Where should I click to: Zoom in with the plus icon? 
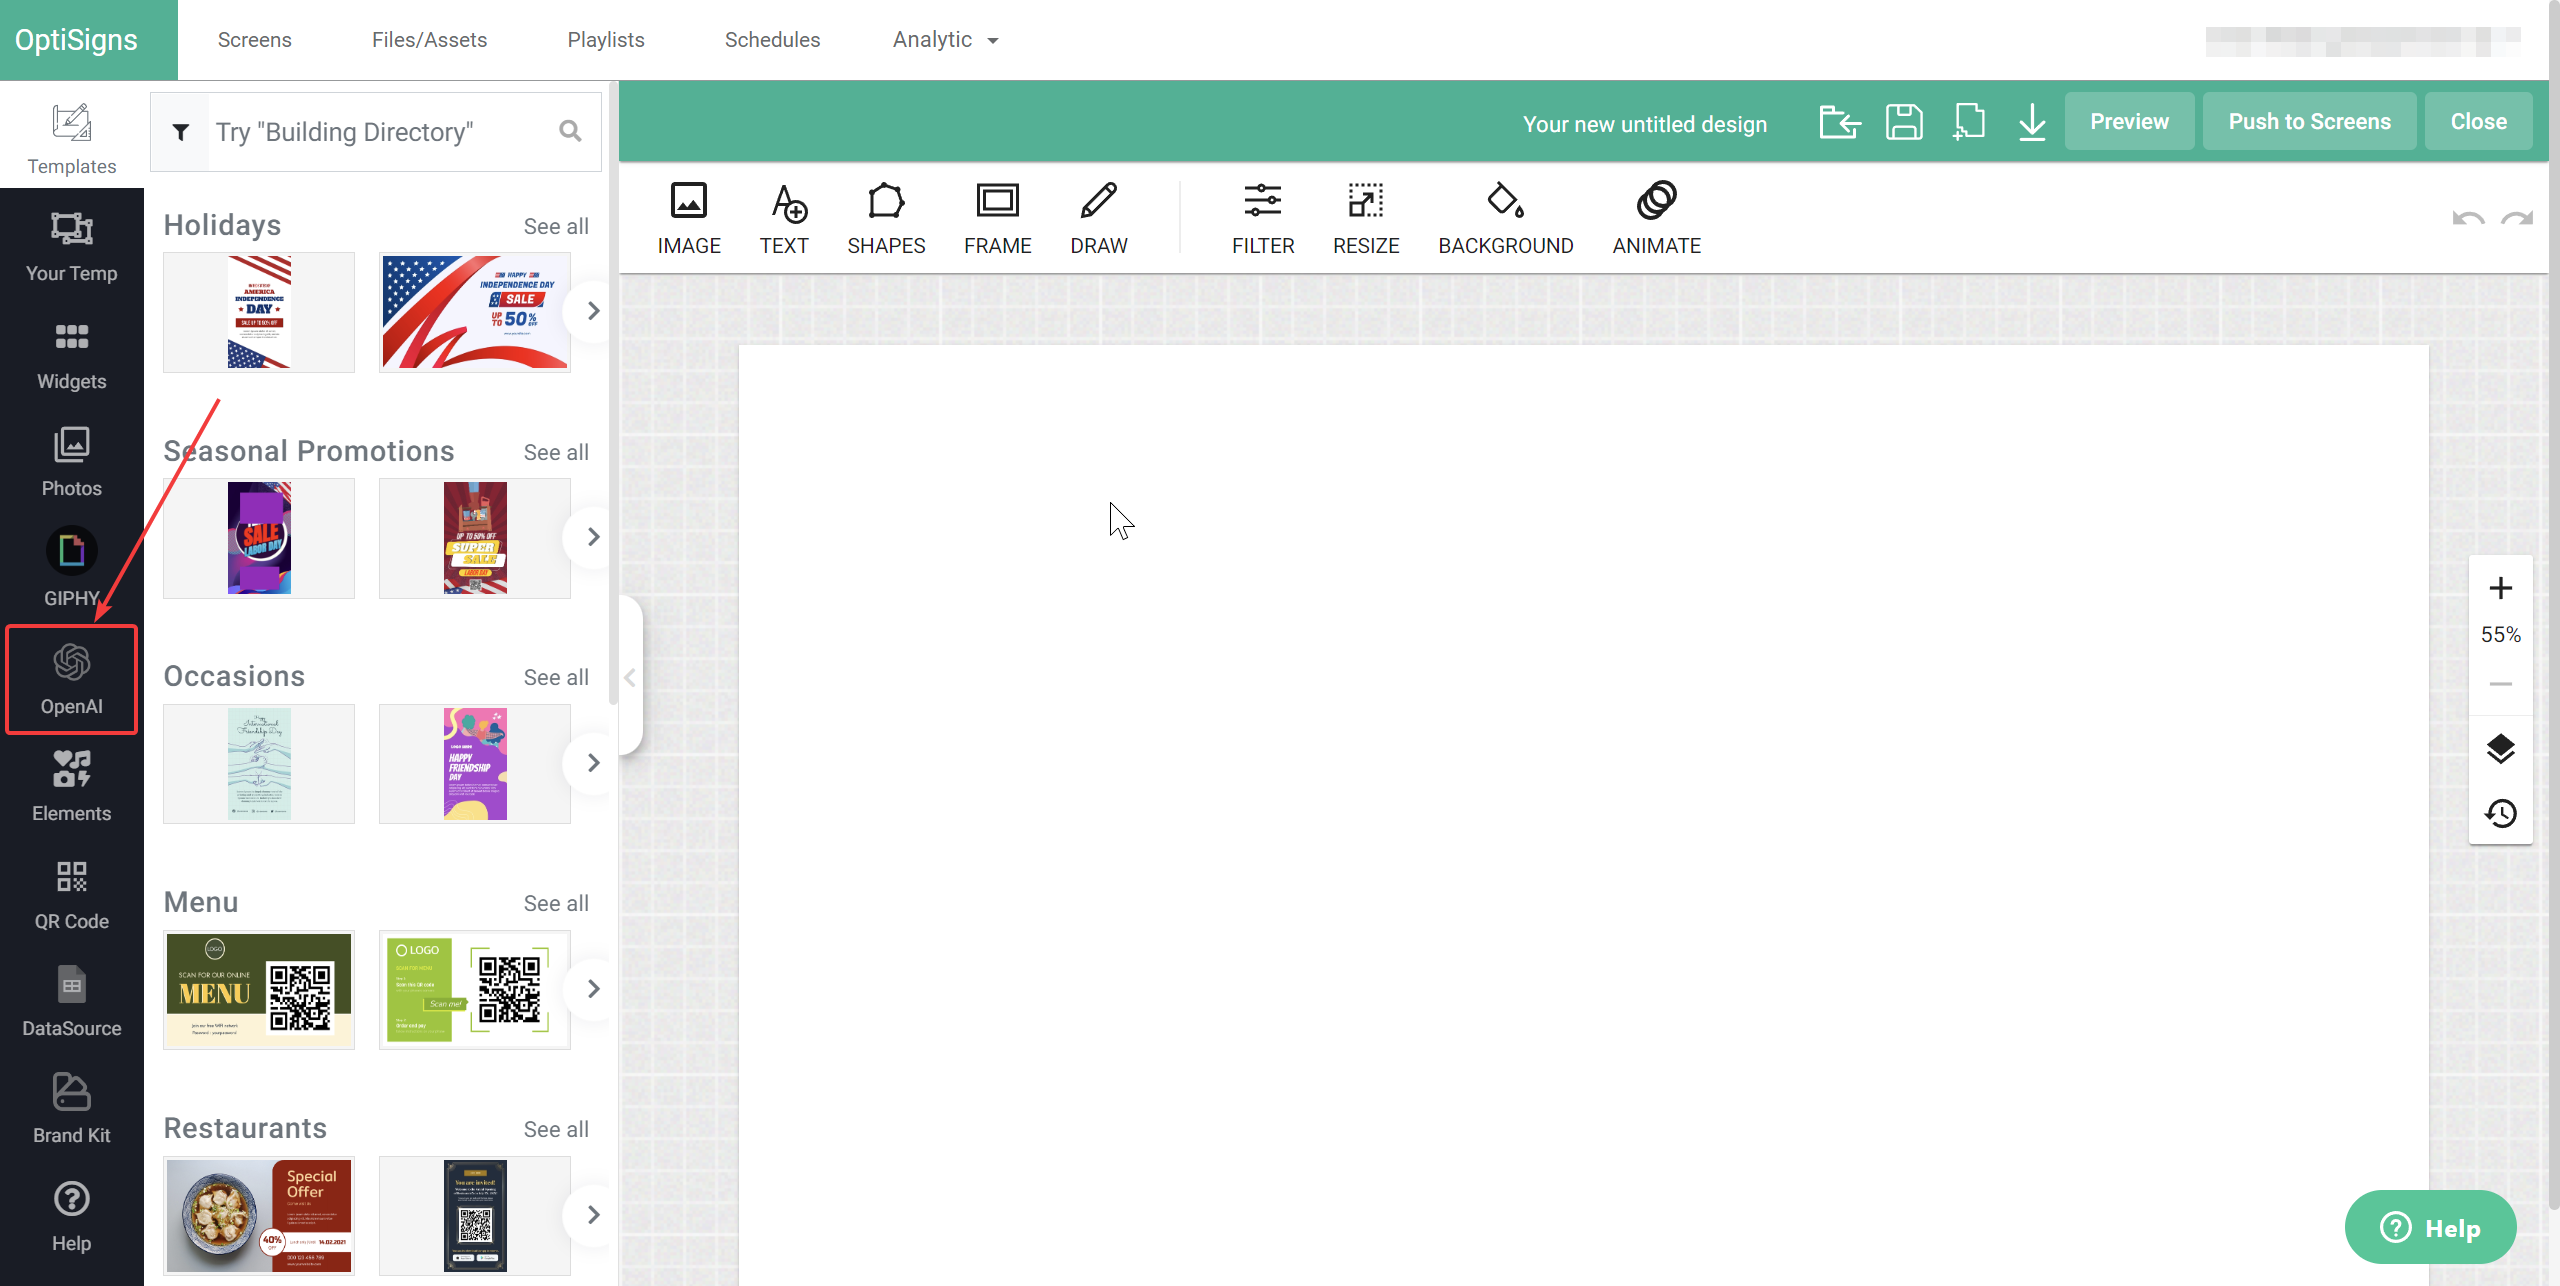2501,588
